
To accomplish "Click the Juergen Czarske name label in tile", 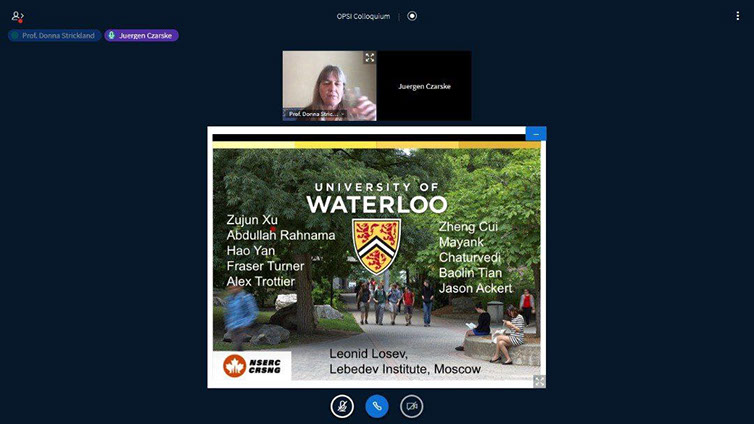I will pyautogui.click(x=424, y=86).
